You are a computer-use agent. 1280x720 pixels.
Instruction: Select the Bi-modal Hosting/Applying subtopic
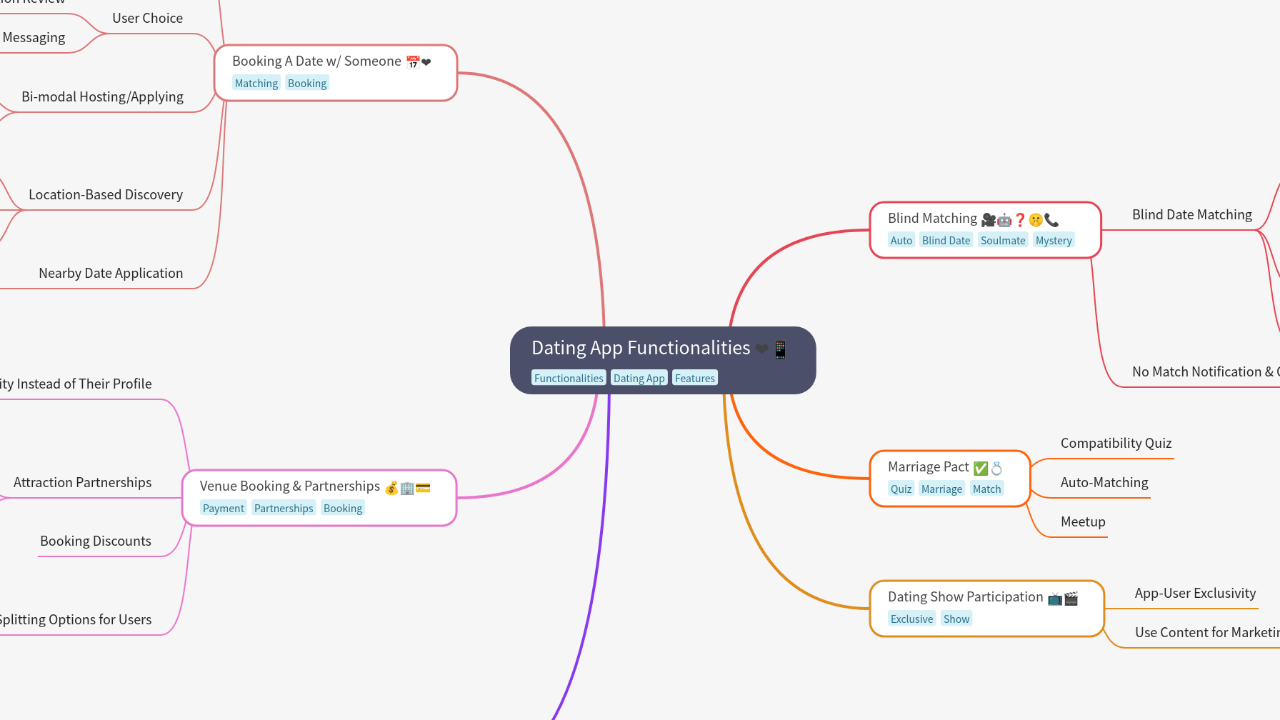tap(102, 97)
